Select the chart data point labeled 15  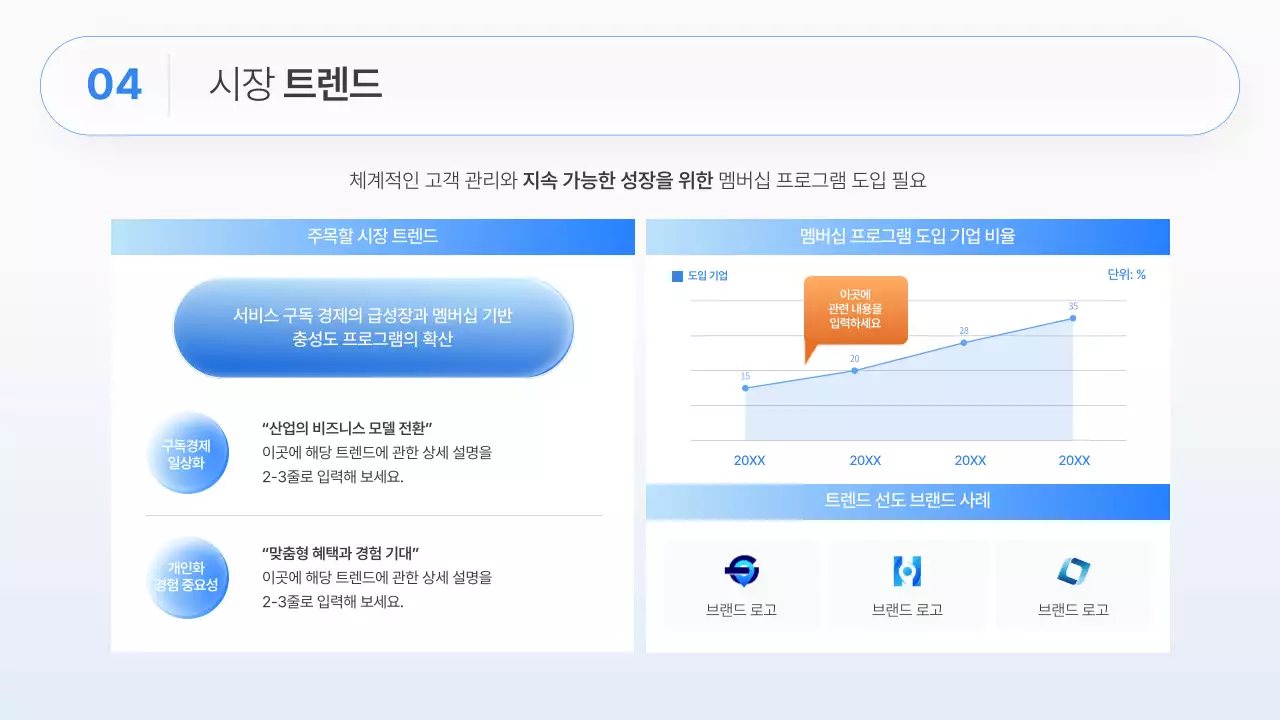tap(745, 388)
